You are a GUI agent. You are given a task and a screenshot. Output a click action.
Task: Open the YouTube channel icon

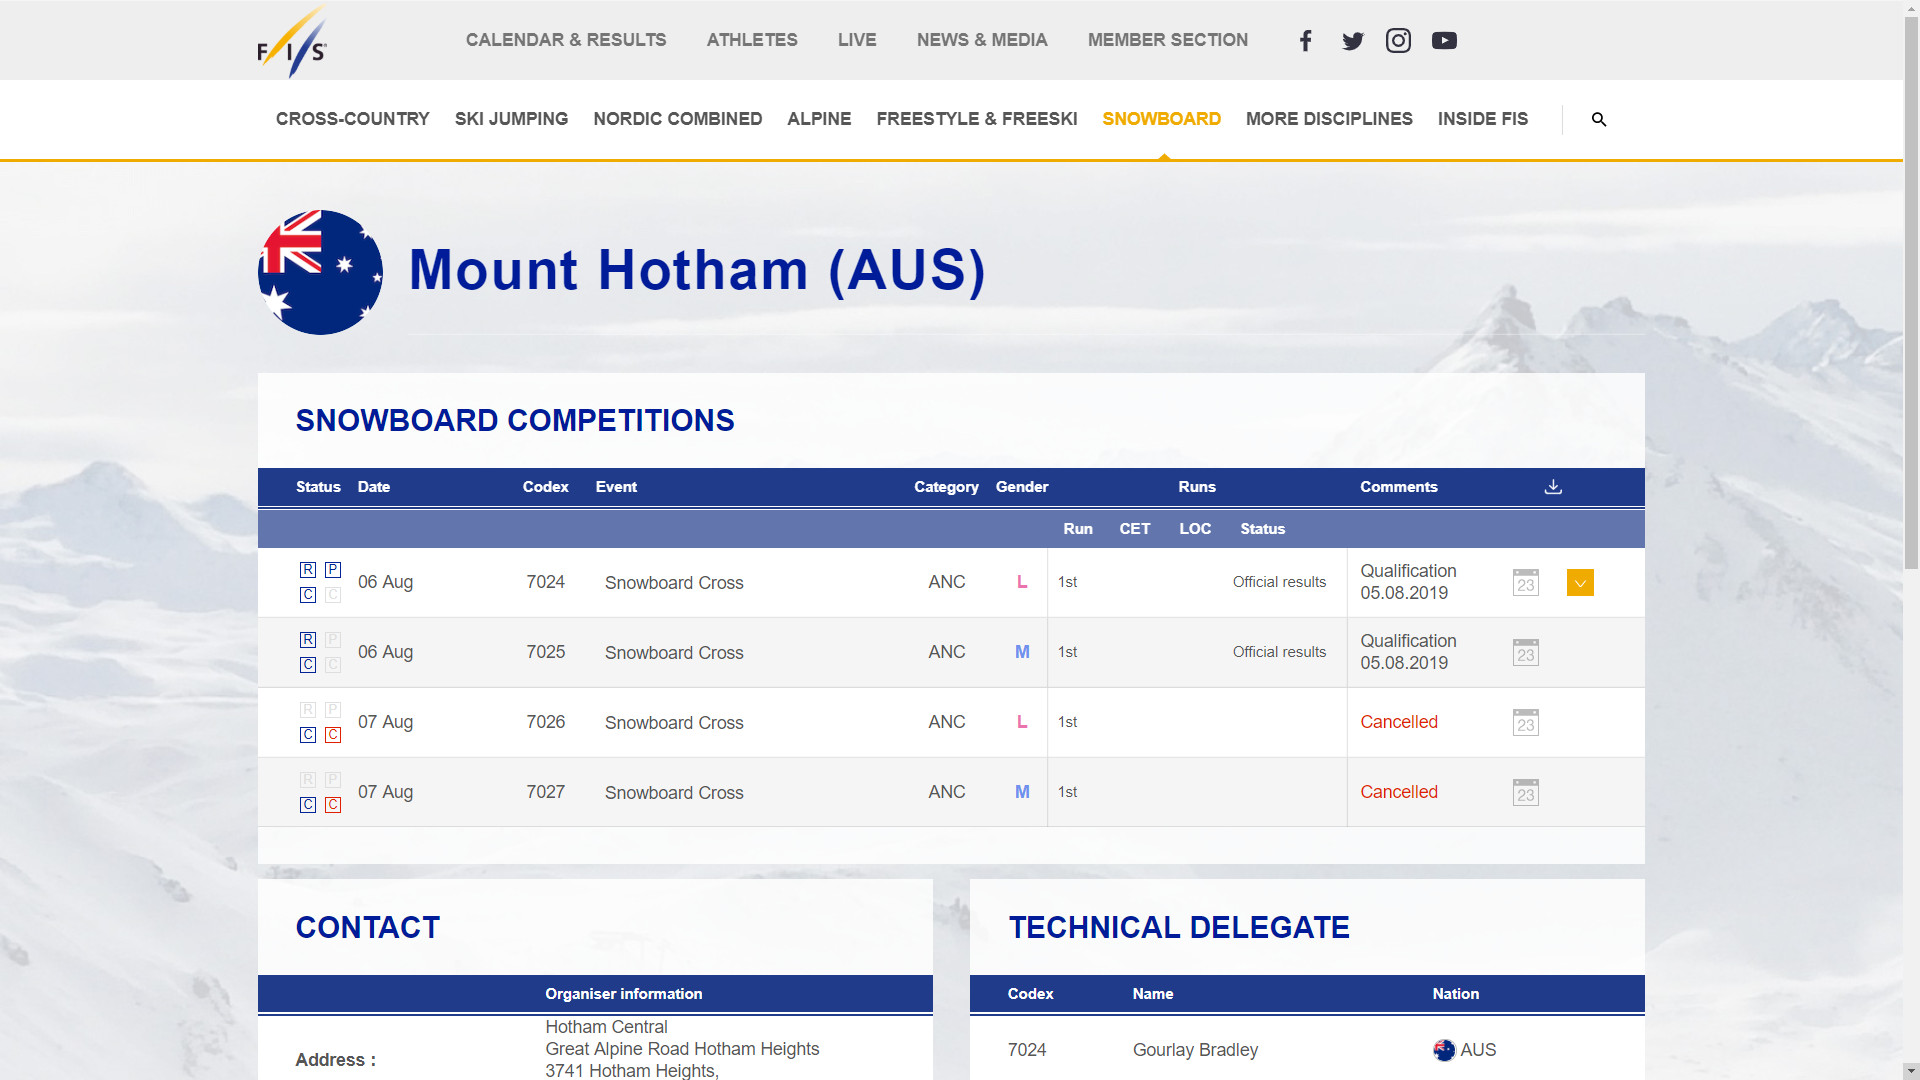(1444, 41)
